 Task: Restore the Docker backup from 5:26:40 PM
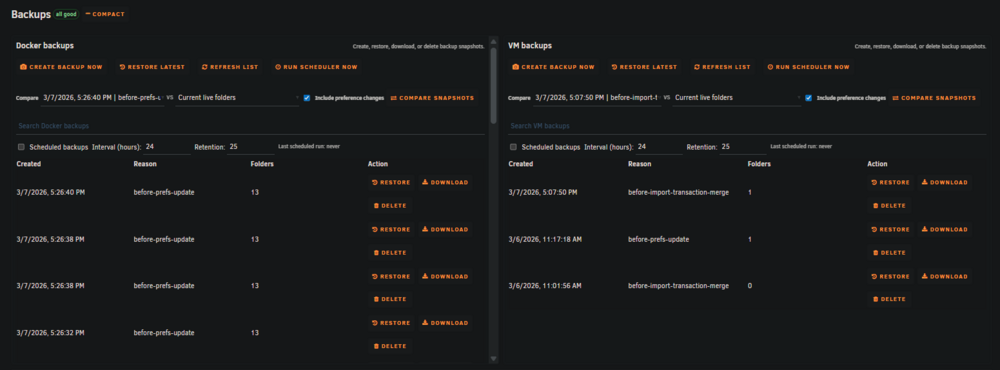[391, 182]
